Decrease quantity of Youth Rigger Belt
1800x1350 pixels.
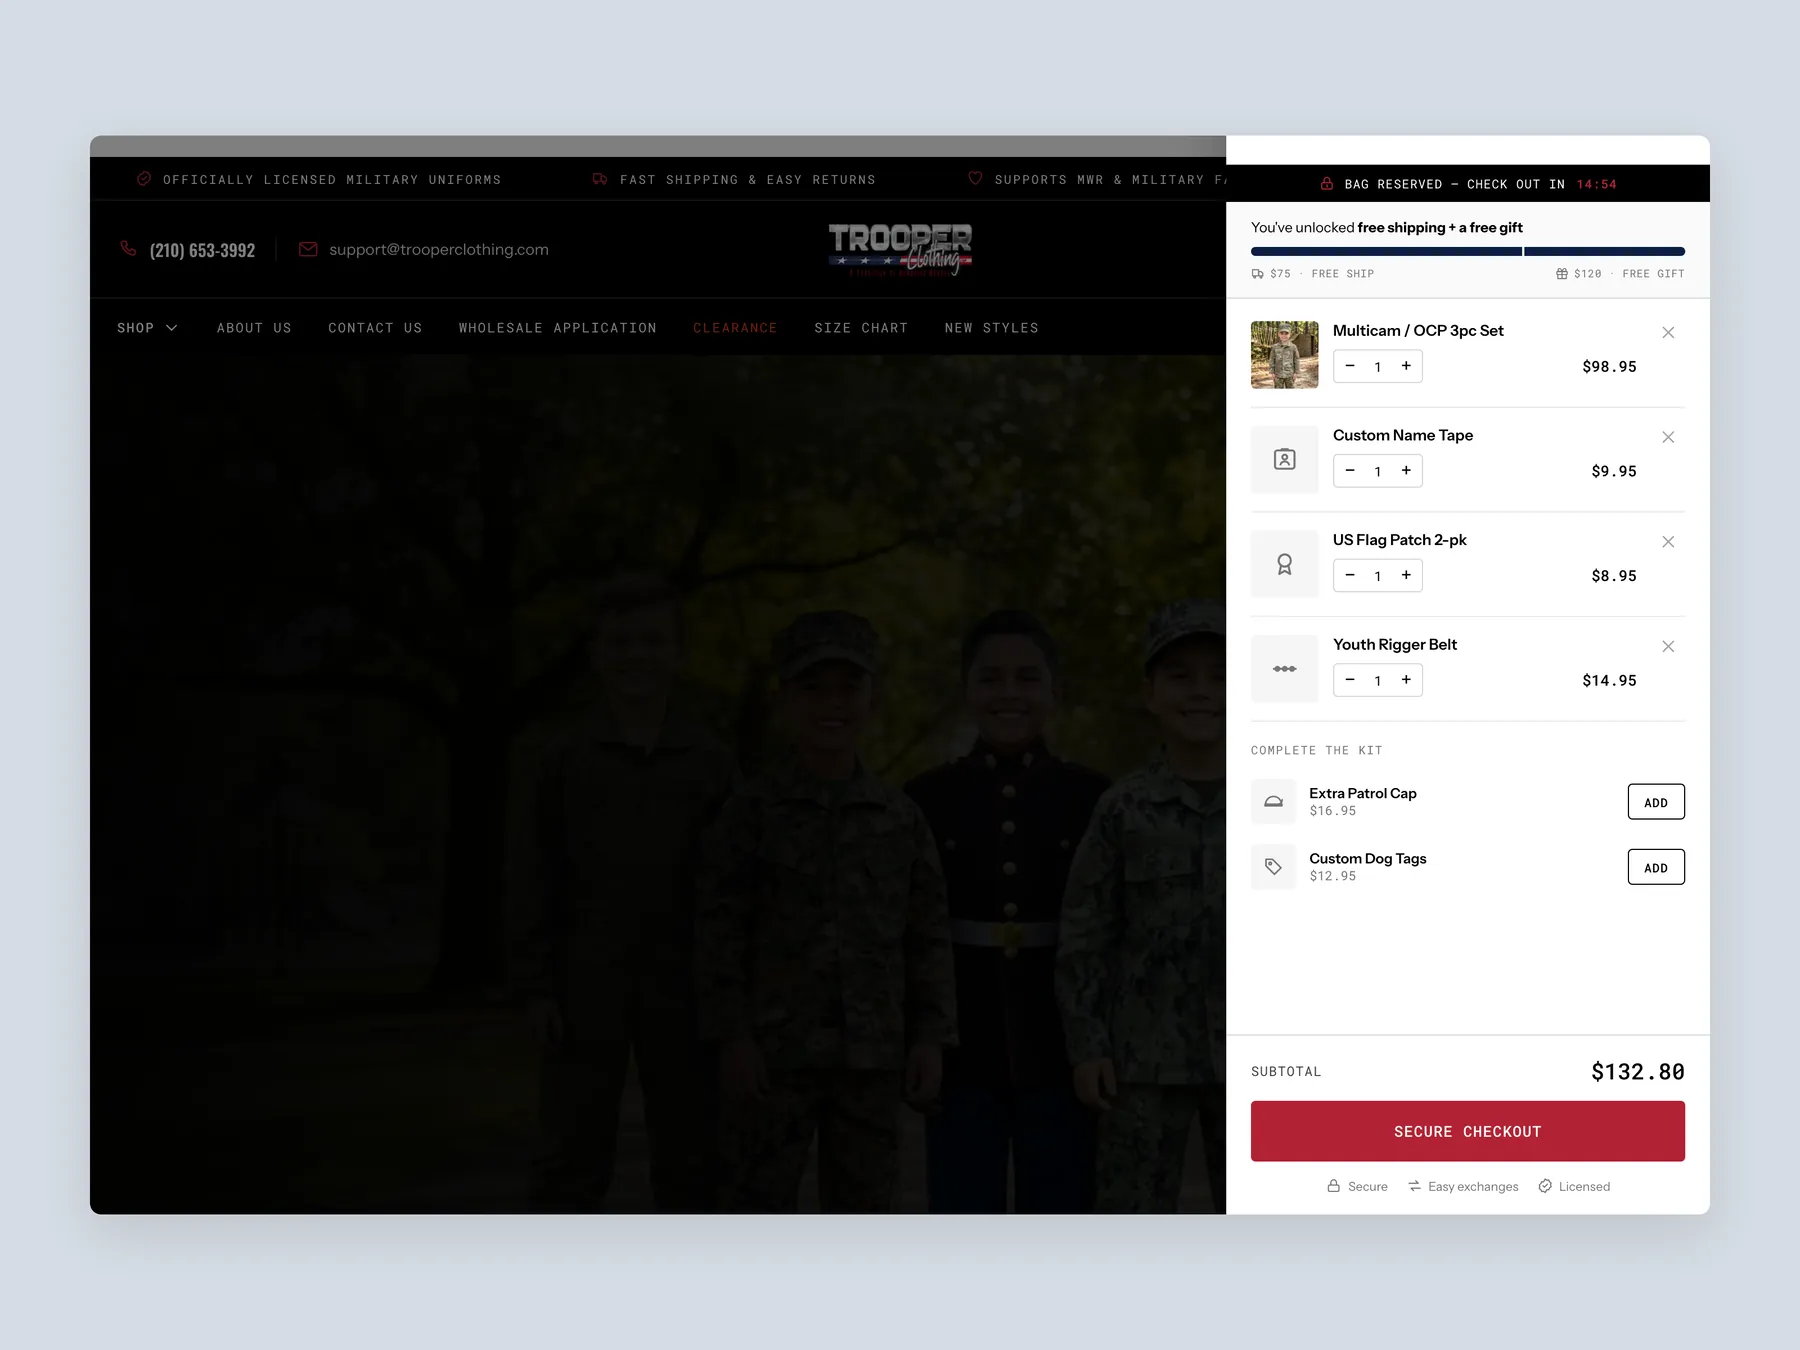pyautogui.click(x=1350, y=680)
